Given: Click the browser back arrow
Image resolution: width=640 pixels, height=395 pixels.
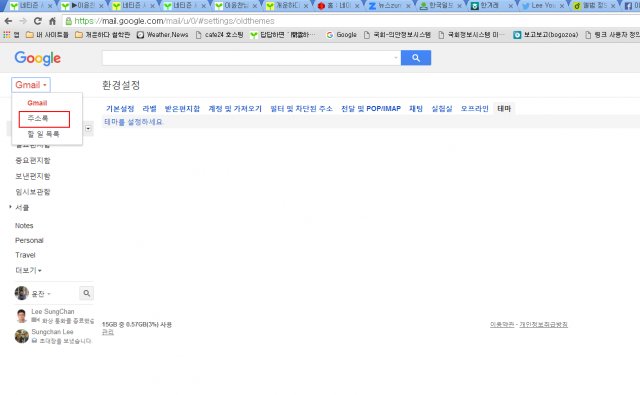Looking at the screenshot, I should pos(8,21).
